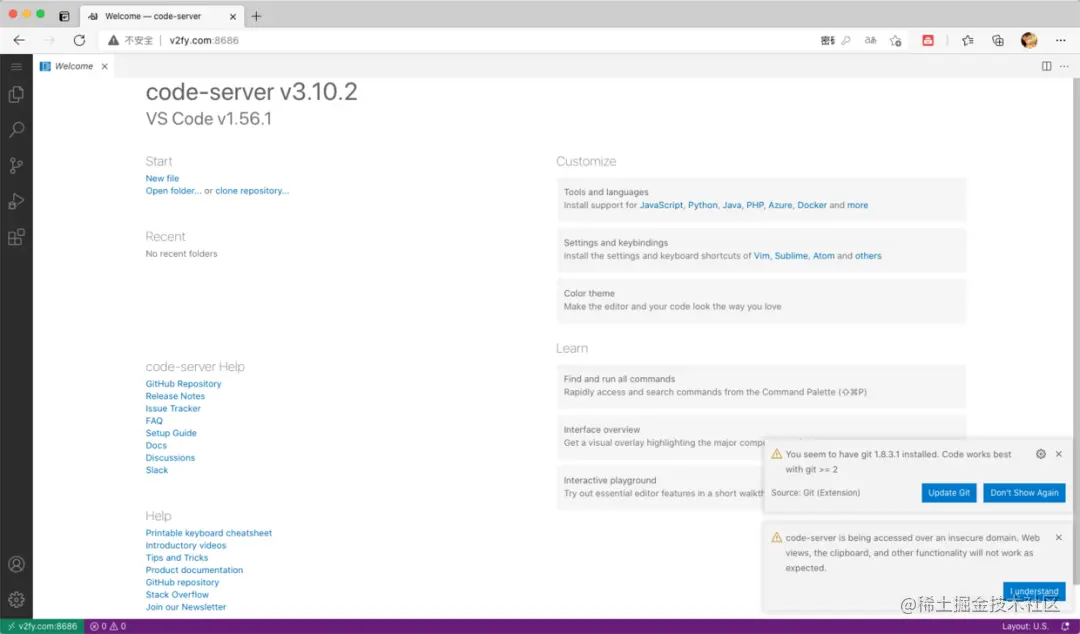Image resolution: width=1080 pixels, height=634 pixels.
Task: Install Vim keyboard shortcuts link
Action: click(x=761, y=256)
